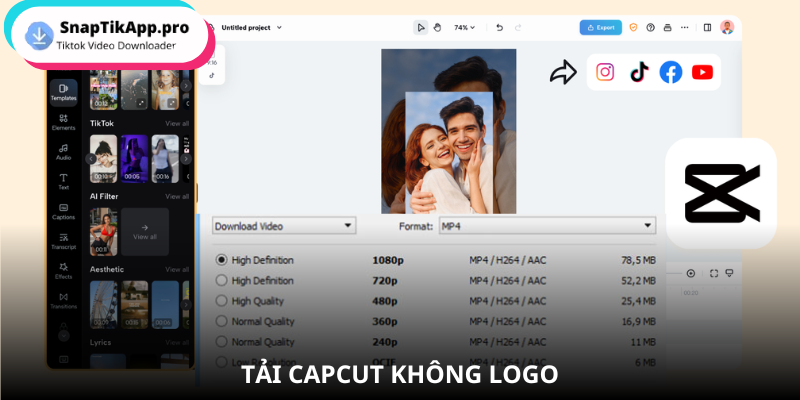This screenshot has width=800, height=400.
Task: Click the icon right of the fit-to-screen icon
Action: pyautogui.click(x=729, y=273)
